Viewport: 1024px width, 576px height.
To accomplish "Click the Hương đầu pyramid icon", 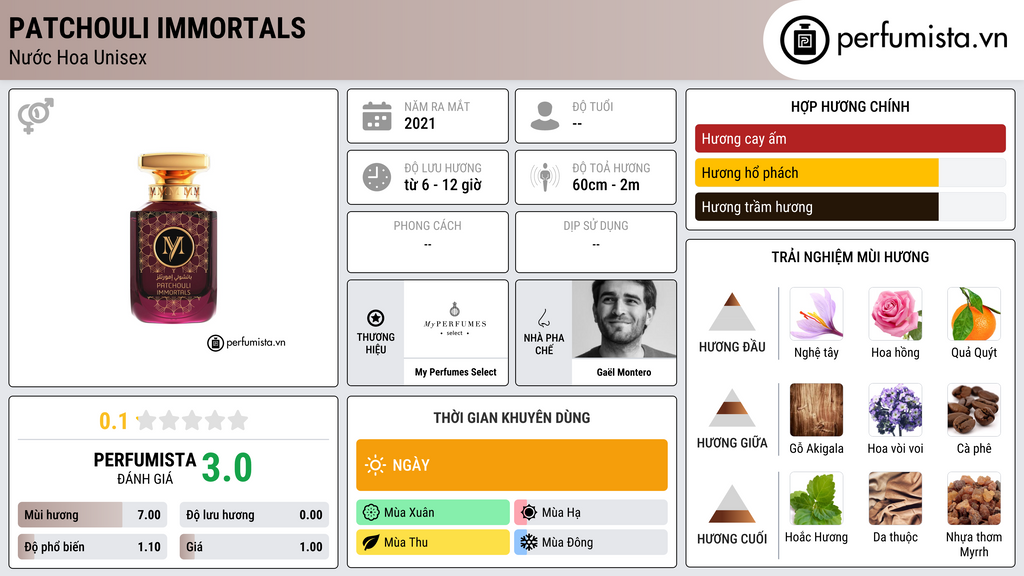I will pos(732,312).
